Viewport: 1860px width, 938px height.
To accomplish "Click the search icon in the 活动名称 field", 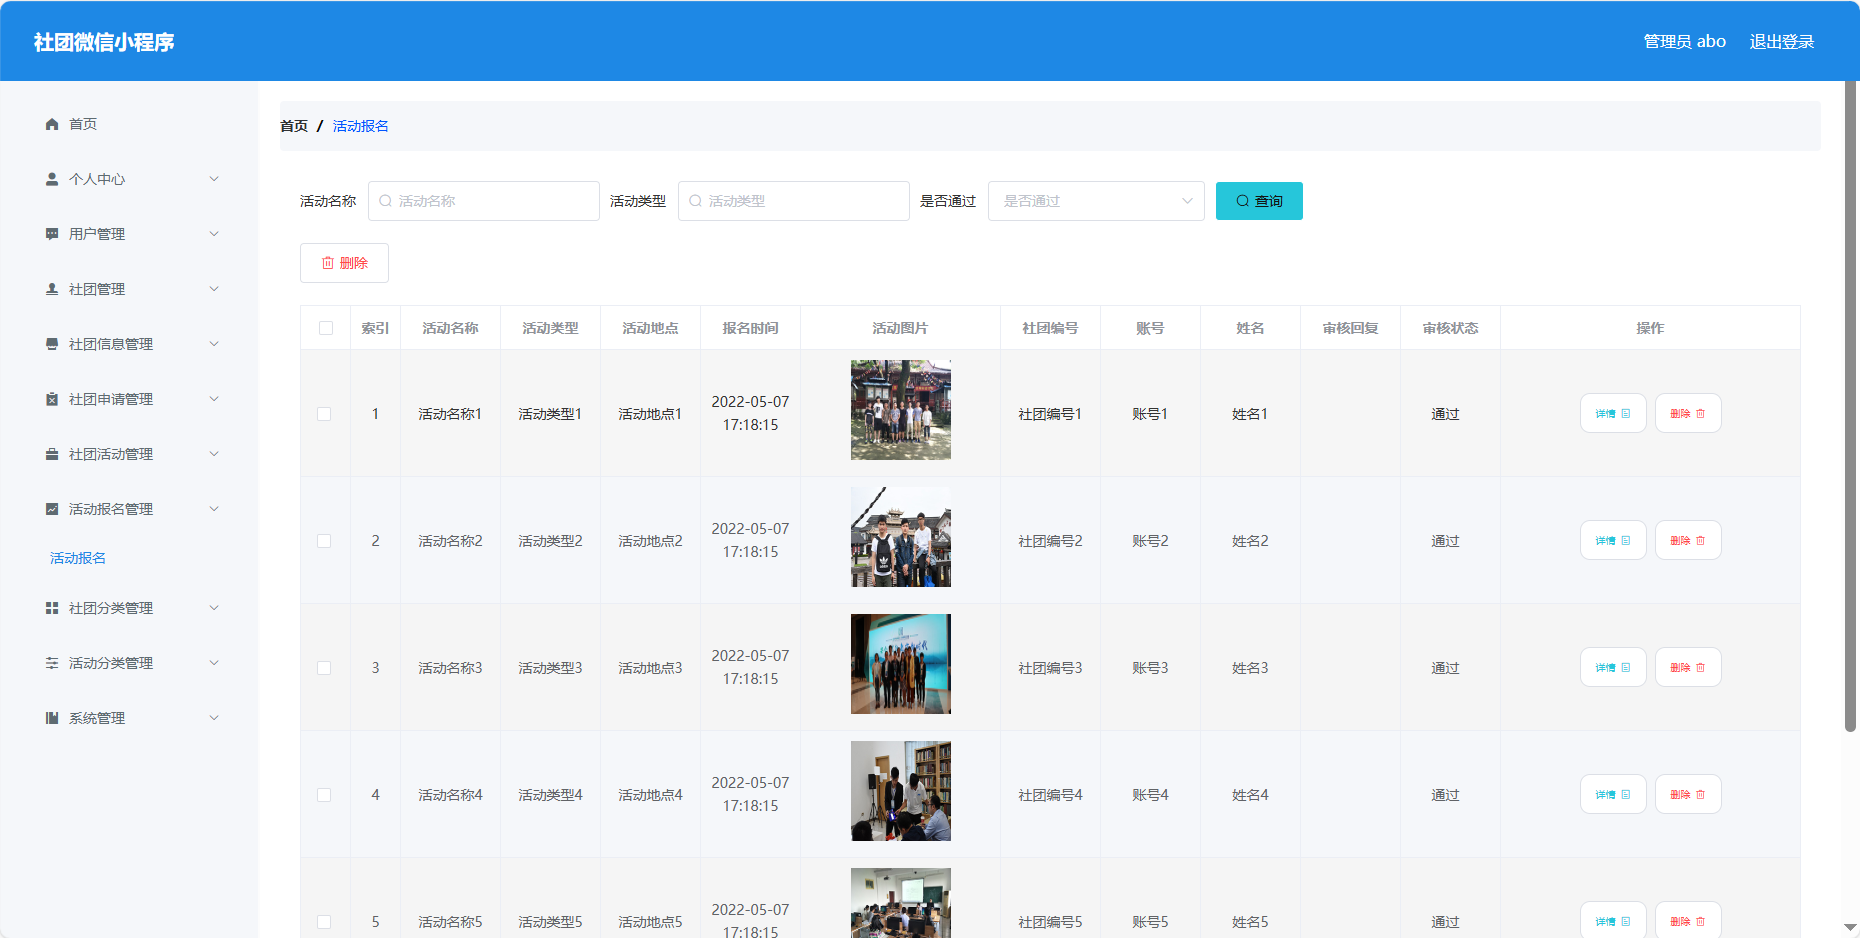I will (x=385, y=201).
